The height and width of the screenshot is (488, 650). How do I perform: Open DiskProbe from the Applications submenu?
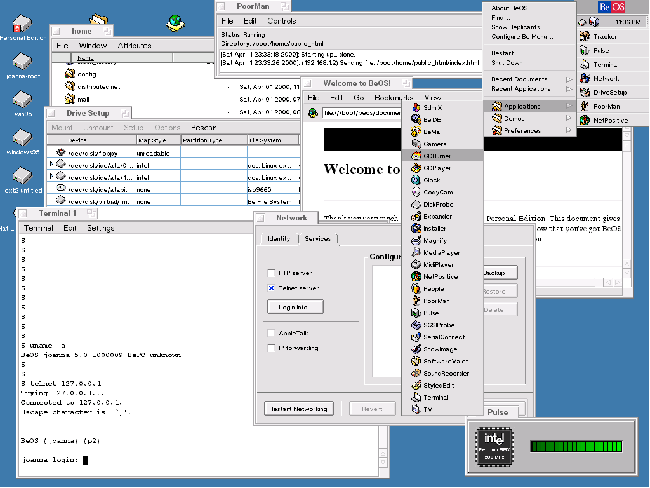(442, 204)
